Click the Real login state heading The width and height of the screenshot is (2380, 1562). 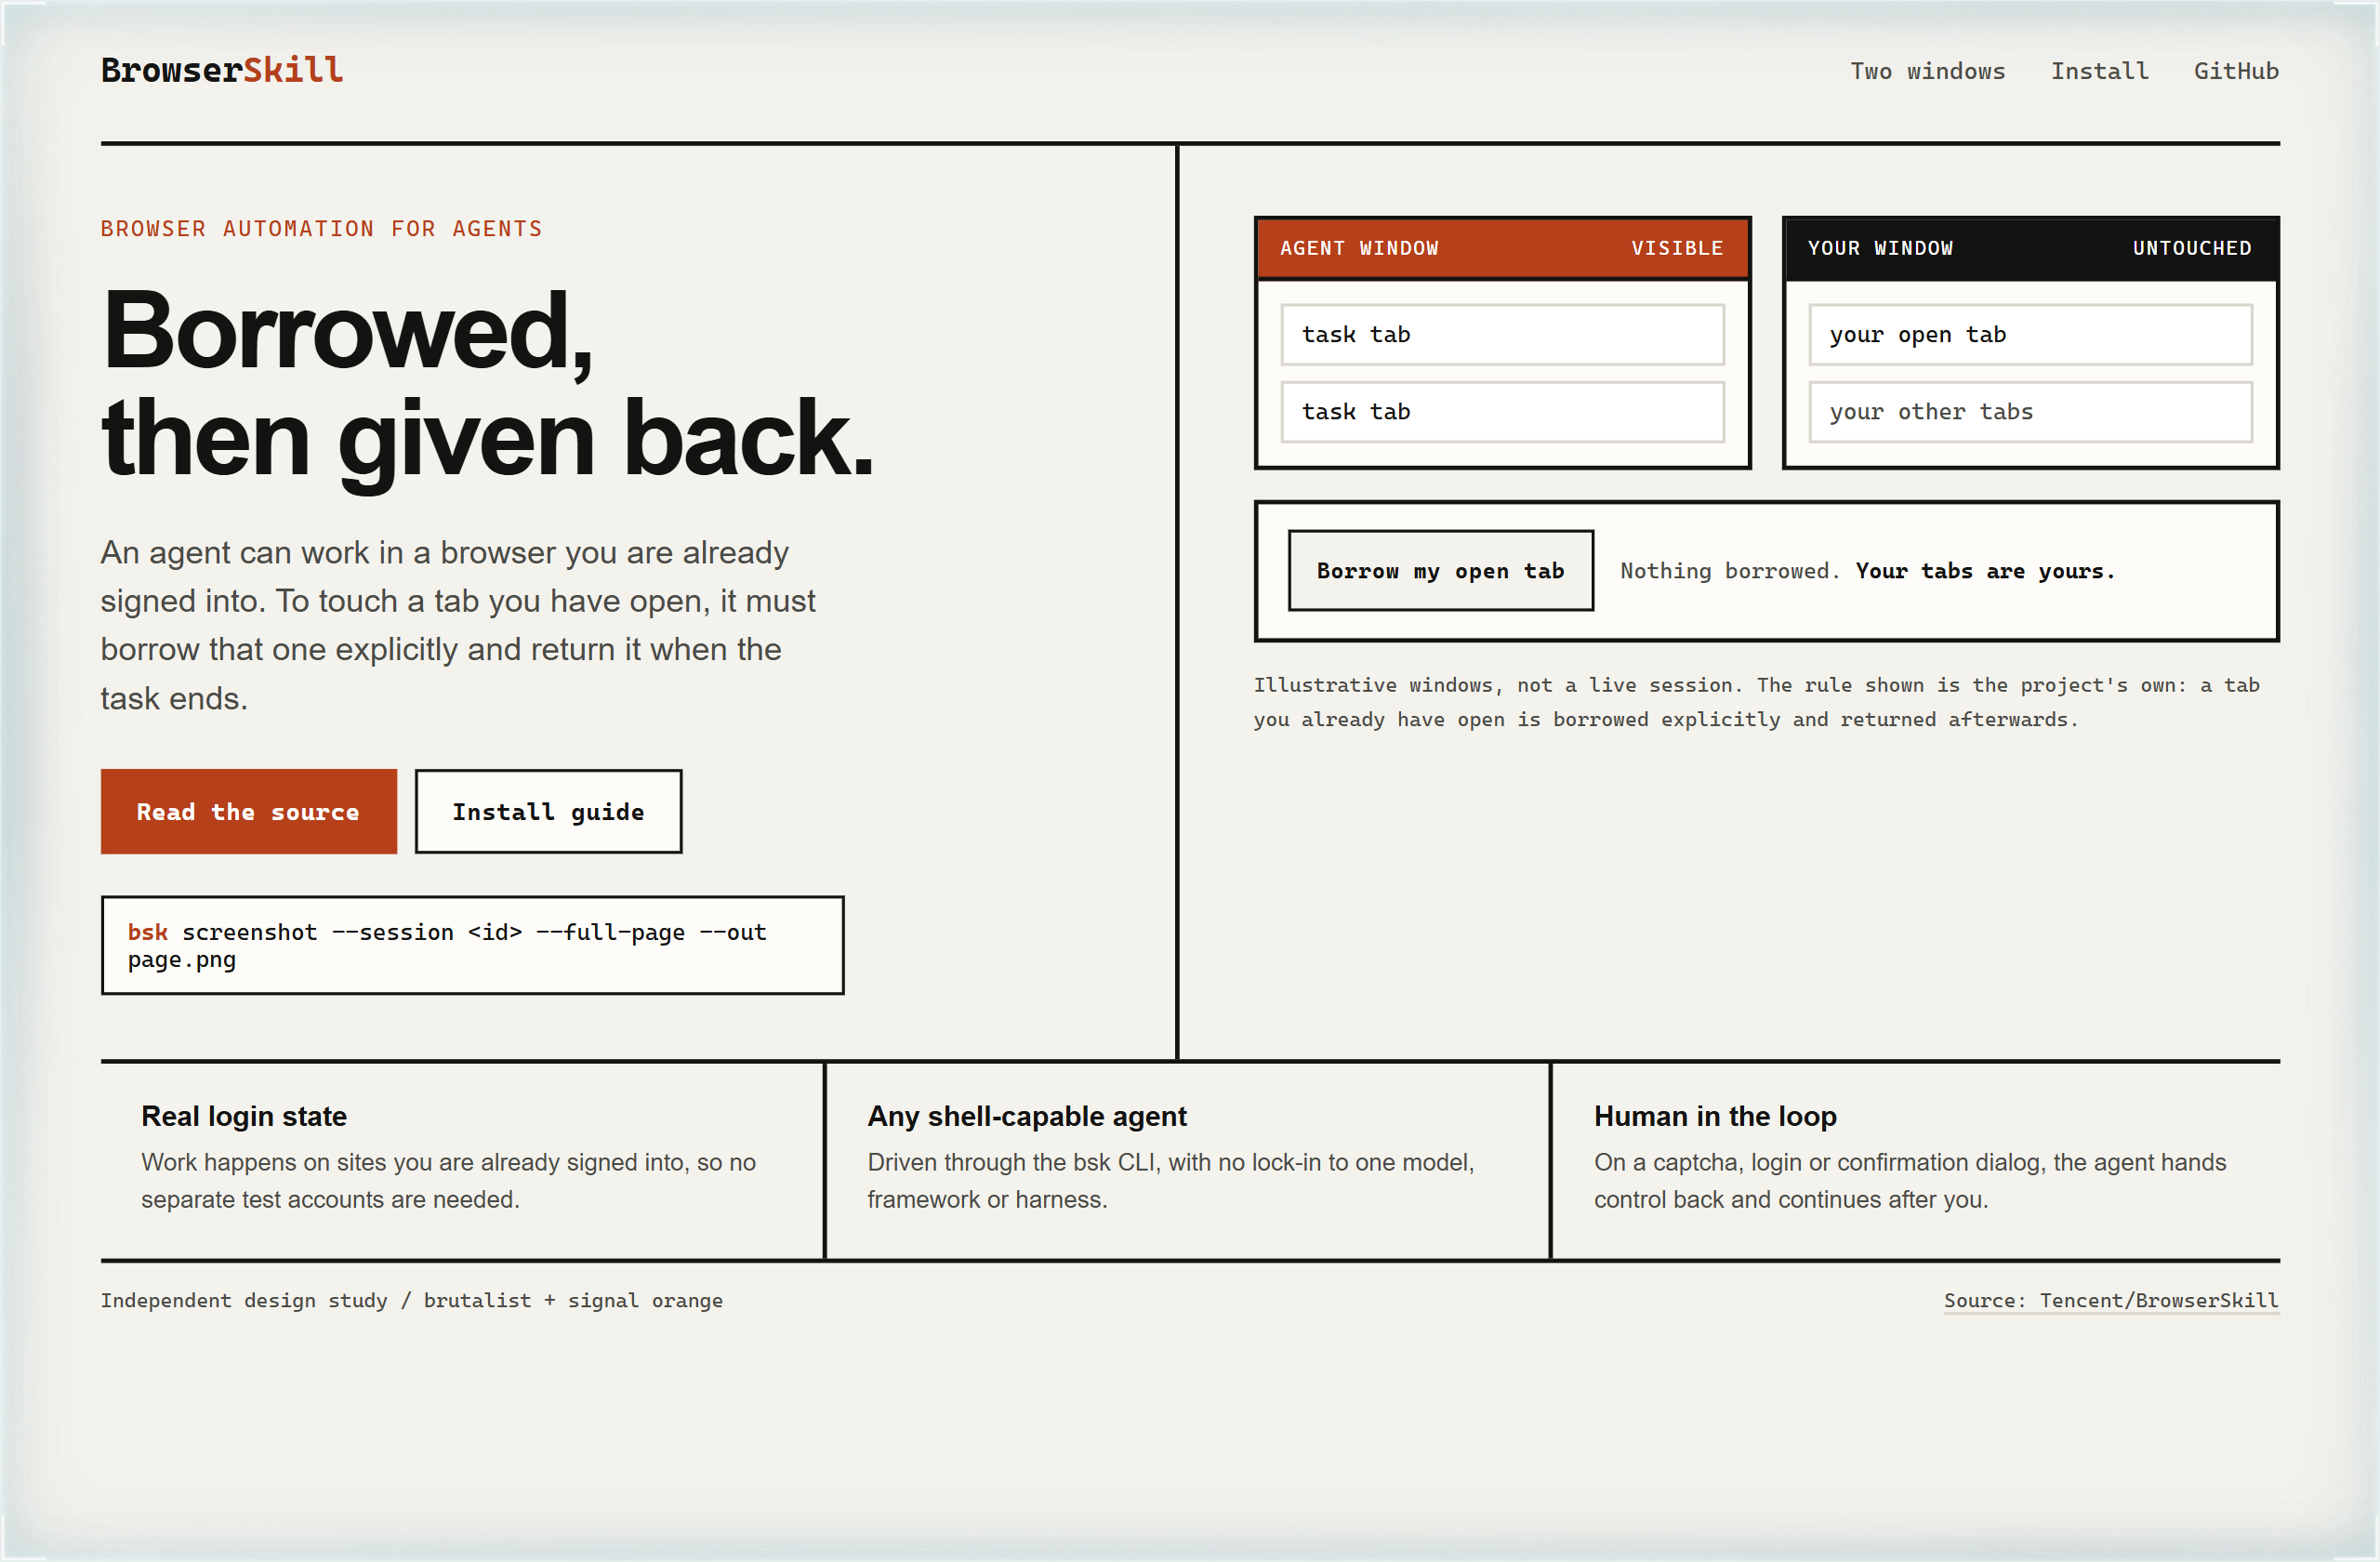tap(244, 1116)
